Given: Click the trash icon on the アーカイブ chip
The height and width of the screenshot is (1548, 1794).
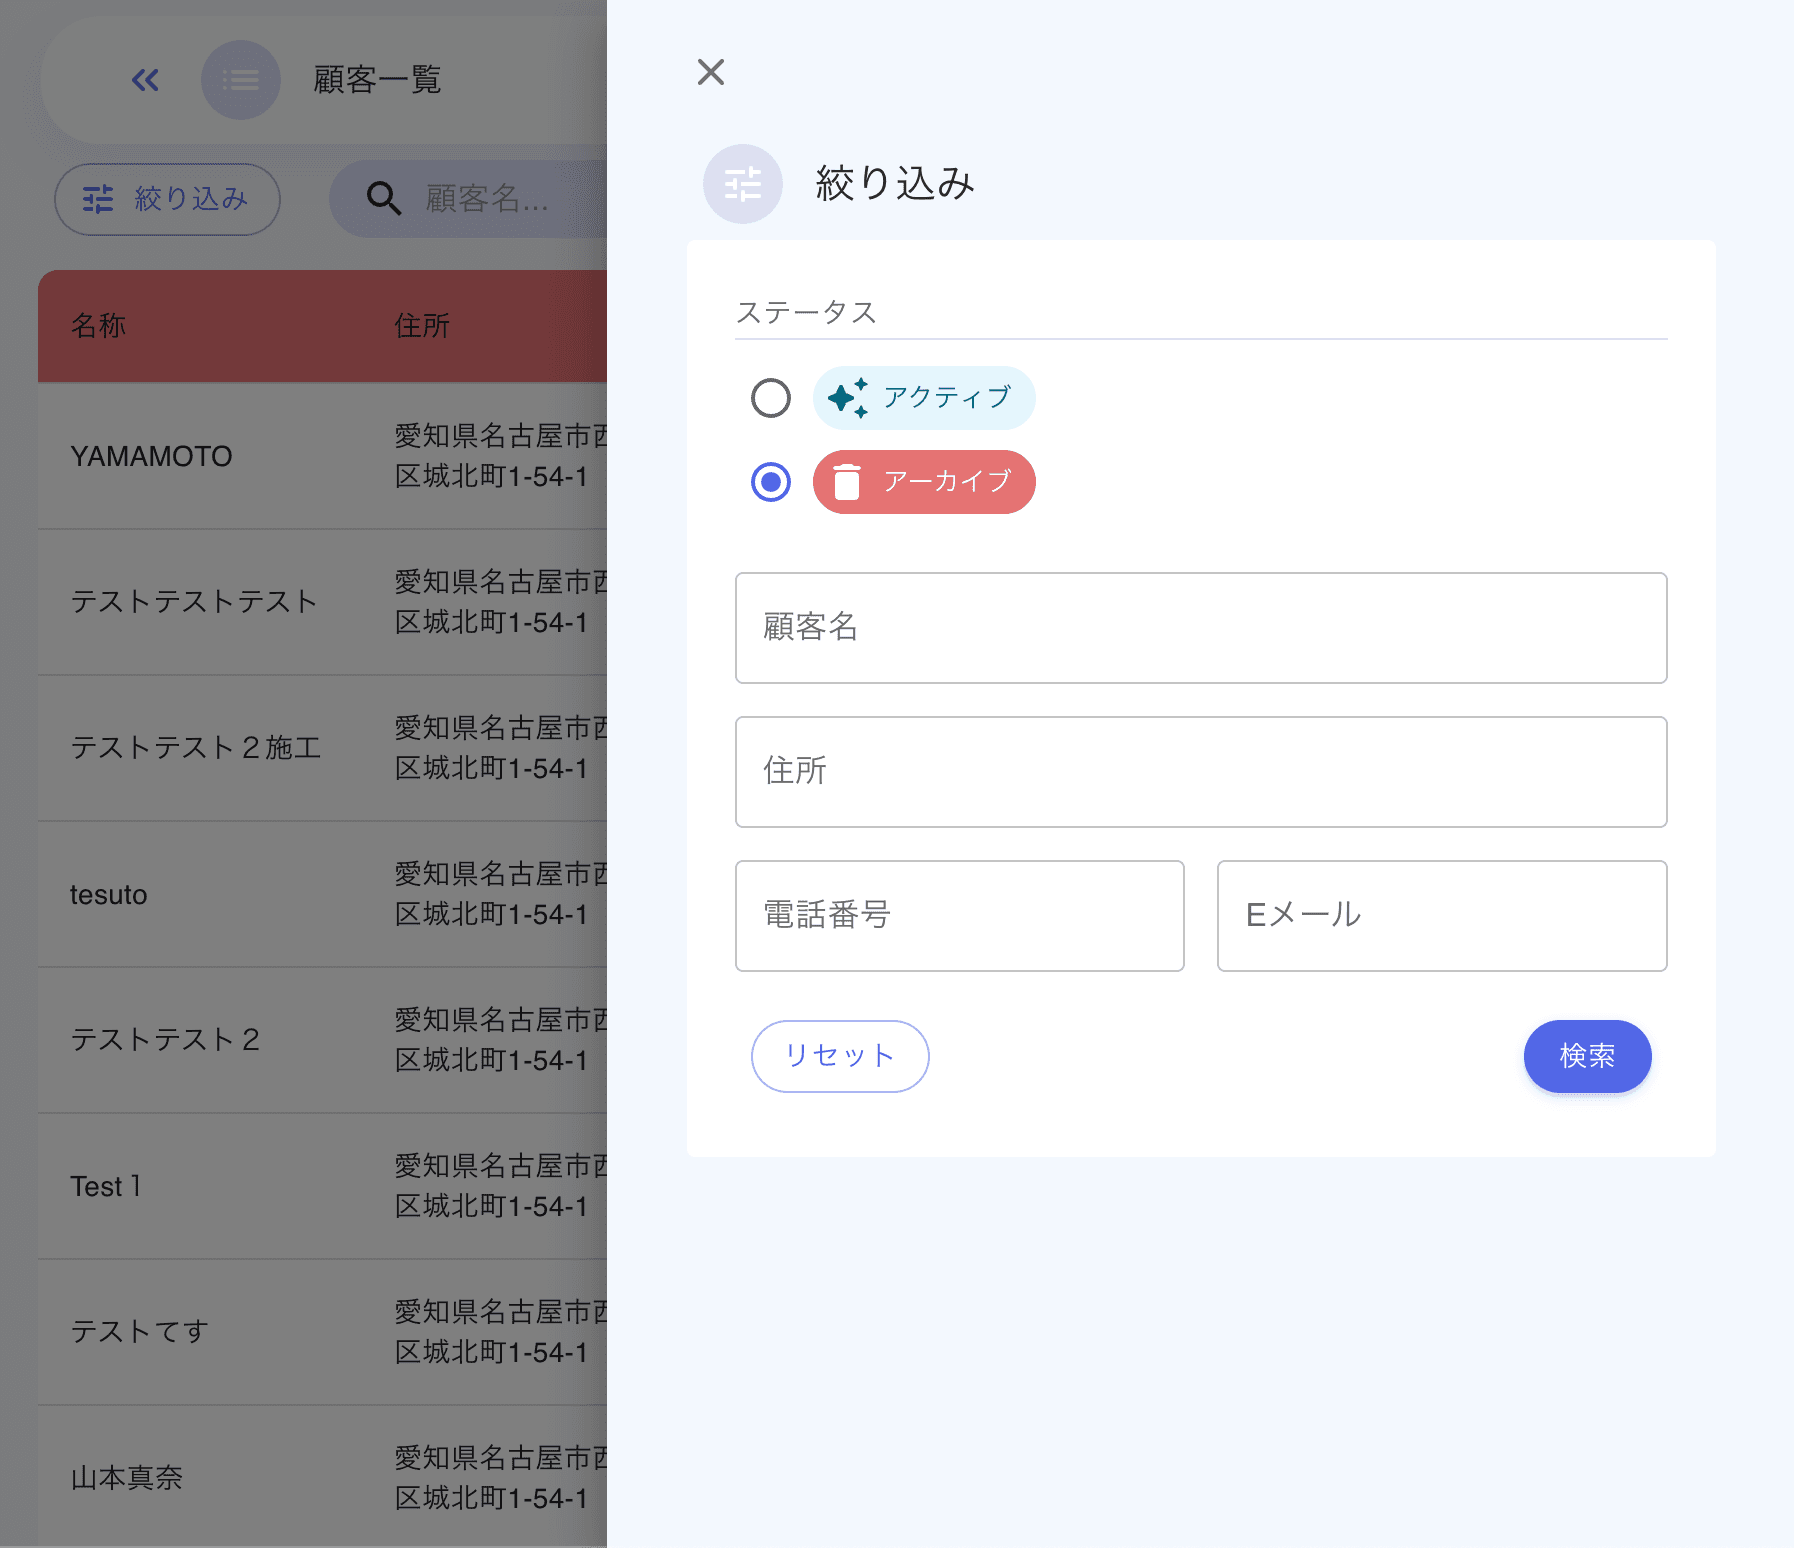Looking at the screenshot, I should [x=849, y=481].
